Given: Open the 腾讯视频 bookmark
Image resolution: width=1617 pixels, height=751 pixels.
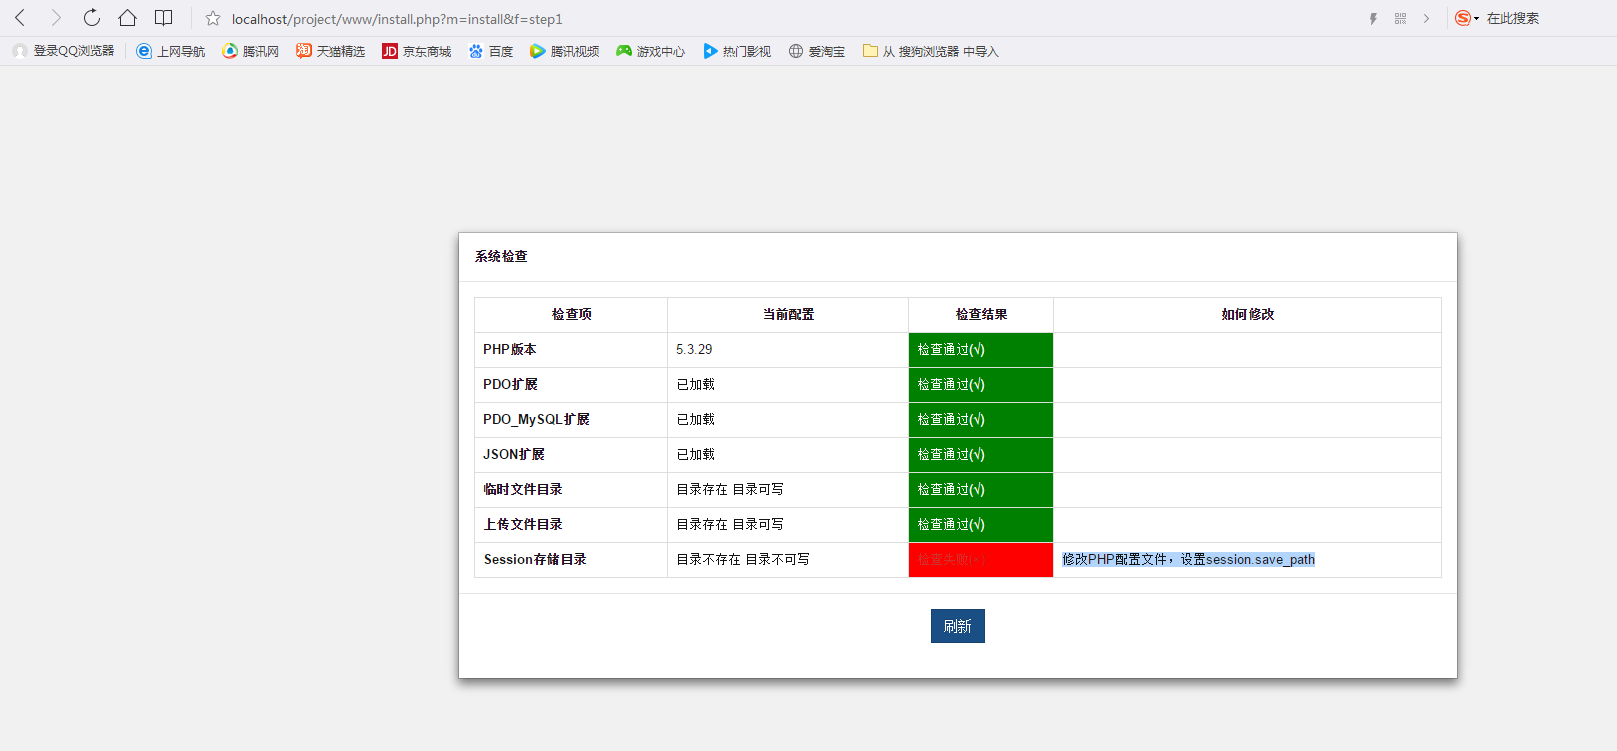Looking at the screenshot, I should pyautogui.click(x=565, y=51).
